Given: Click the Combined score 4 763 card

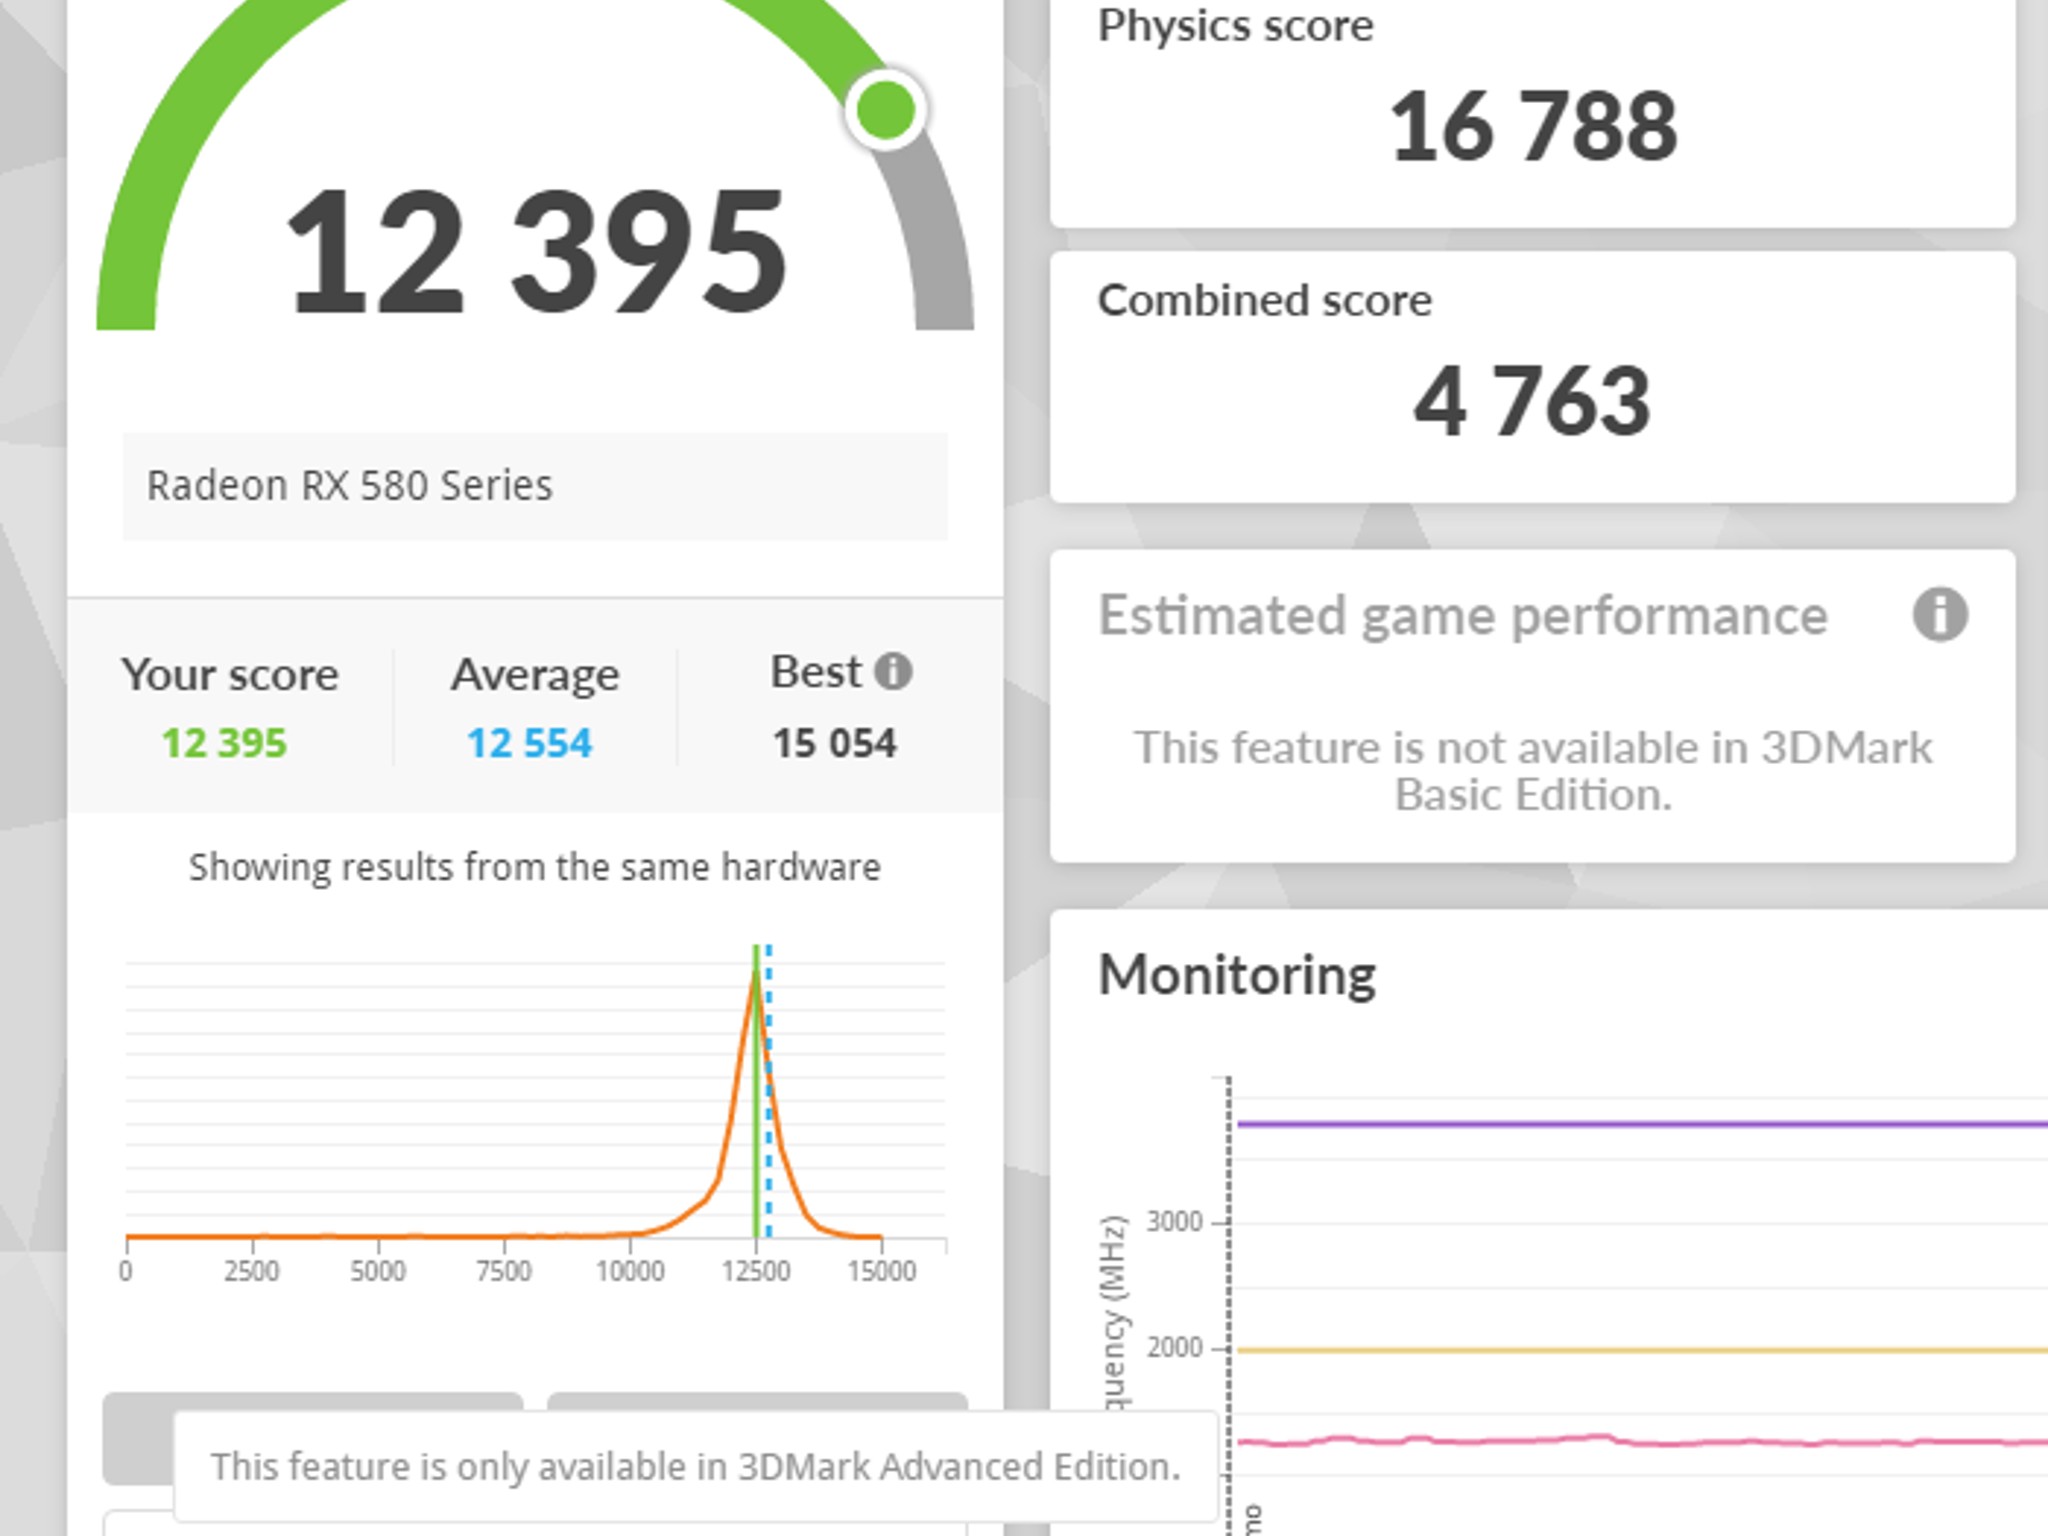Looking at the screenshot, I should click(x=1532, y=377).
